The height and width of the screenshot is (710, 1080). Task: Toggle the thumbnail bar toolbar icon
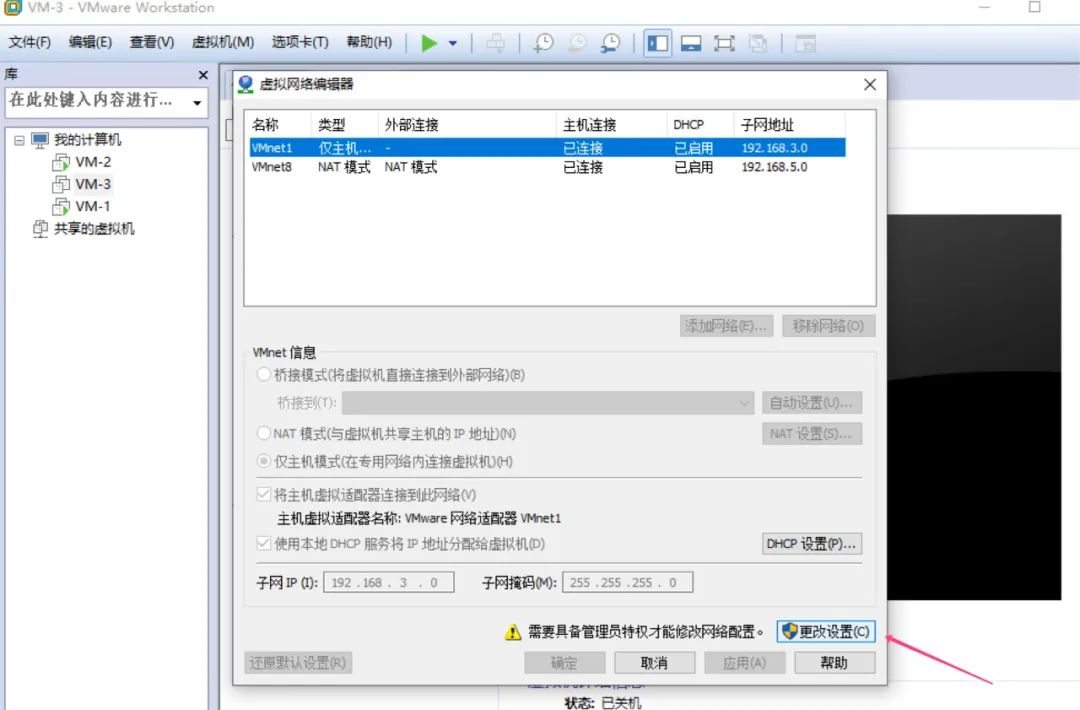(691, 43)
